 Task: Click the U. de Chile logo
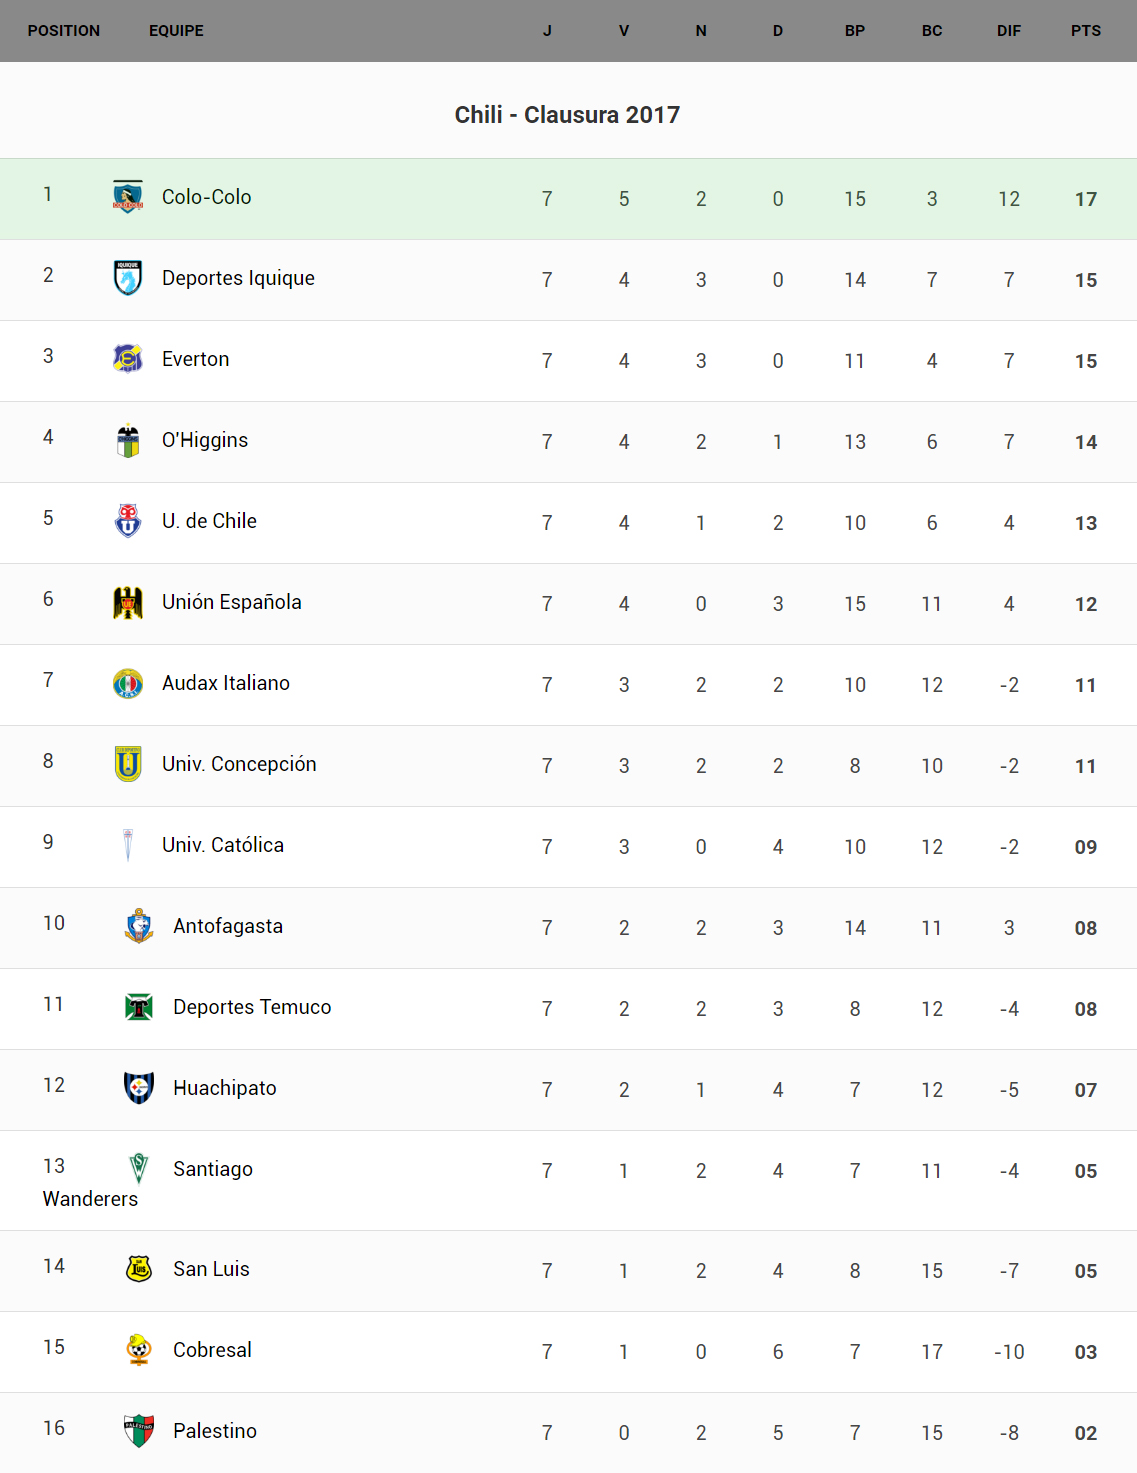tap(128, 521)
